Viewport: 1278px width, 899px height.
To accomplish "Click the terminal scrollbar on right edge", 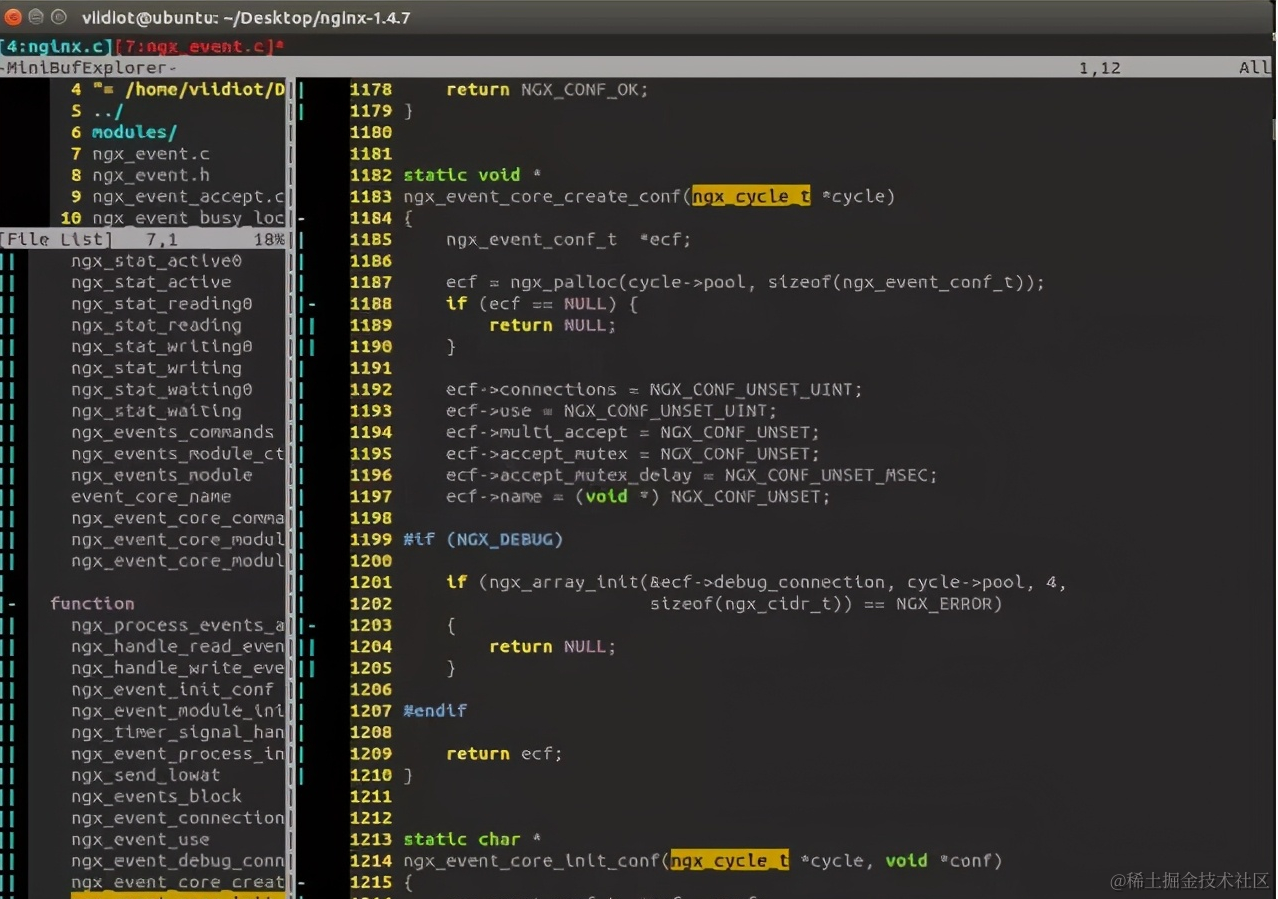I will (1274, 130).
